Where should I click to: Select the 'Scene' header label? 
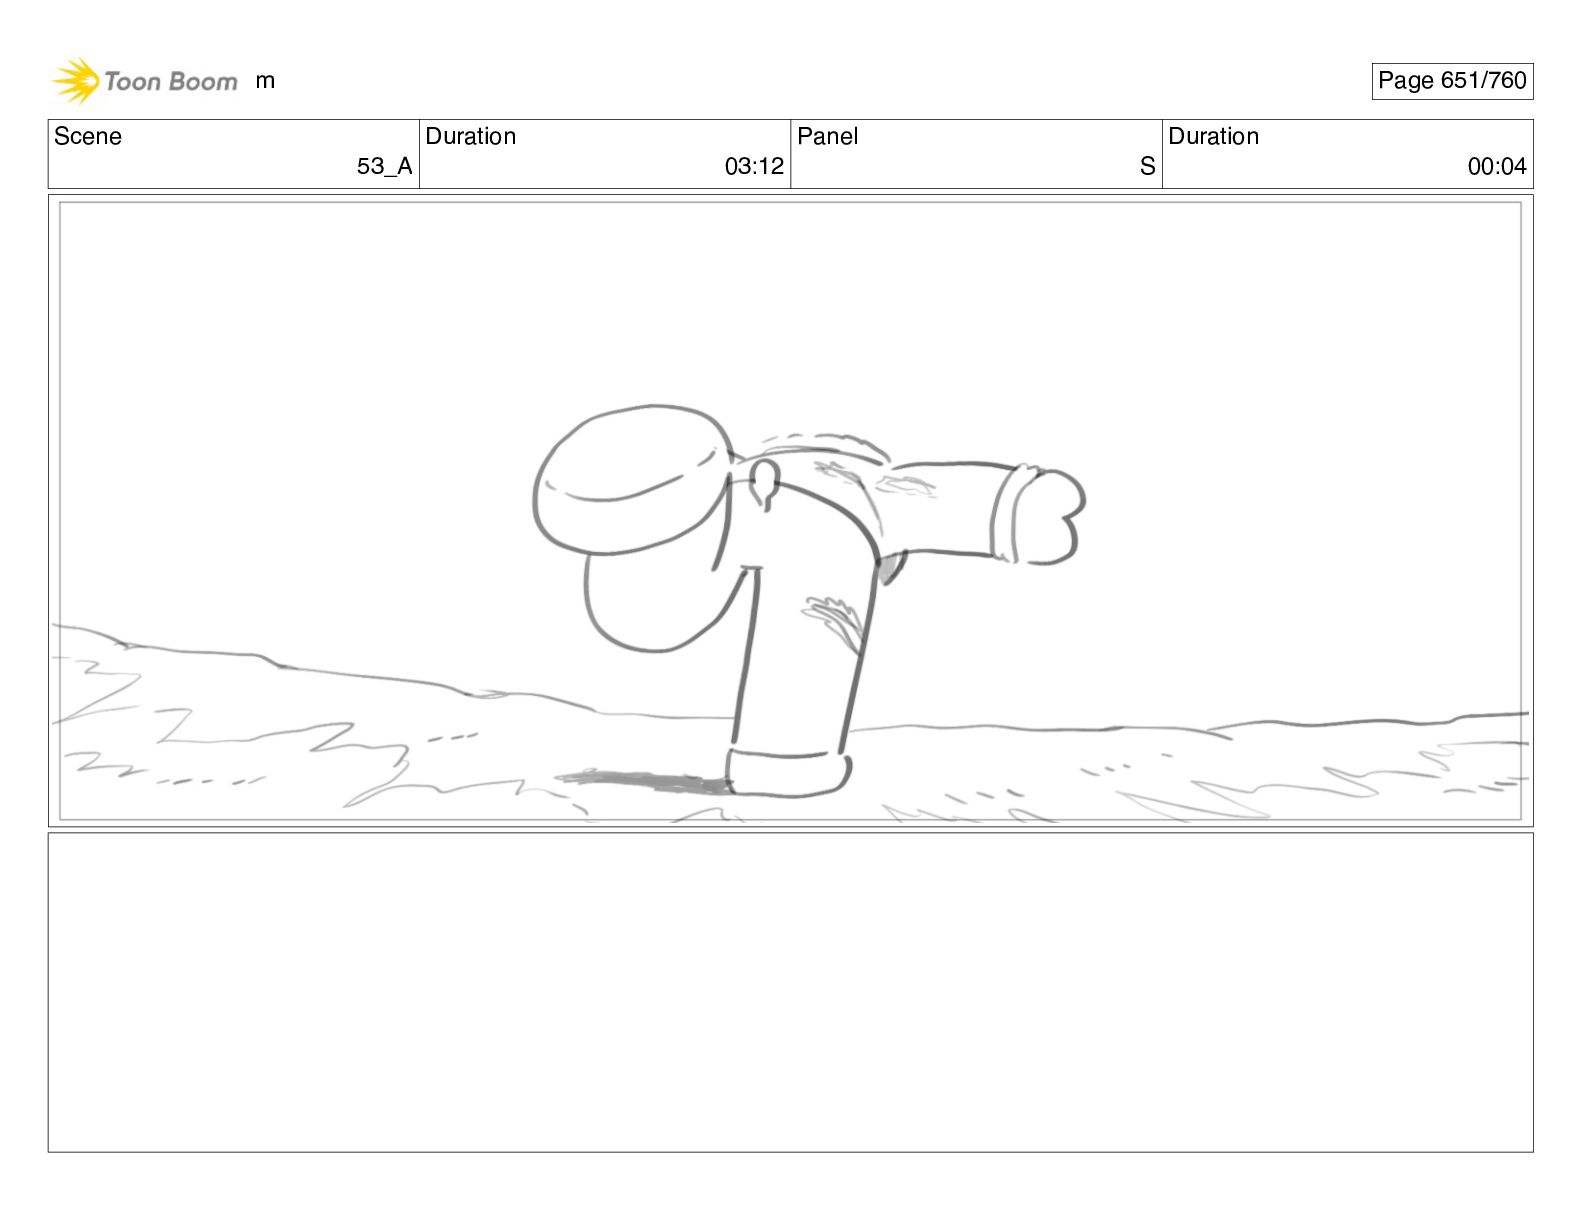click(x=88, y=136)
